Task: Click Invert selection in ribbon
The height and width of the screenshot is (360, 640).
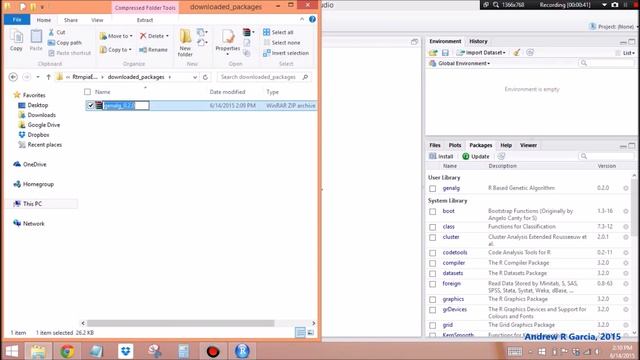Action: [286, 53]
